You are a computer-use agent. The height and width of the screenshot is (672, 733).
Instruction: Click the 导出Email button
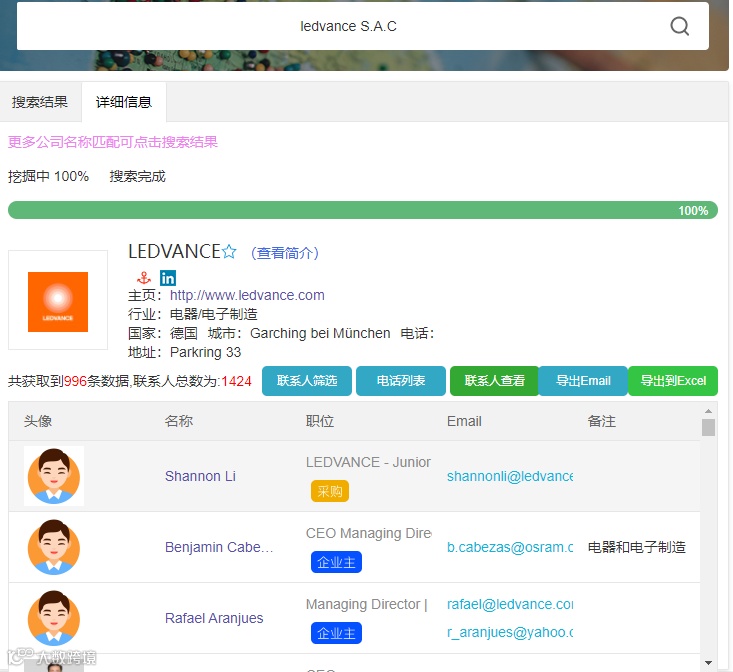[583, 381]
